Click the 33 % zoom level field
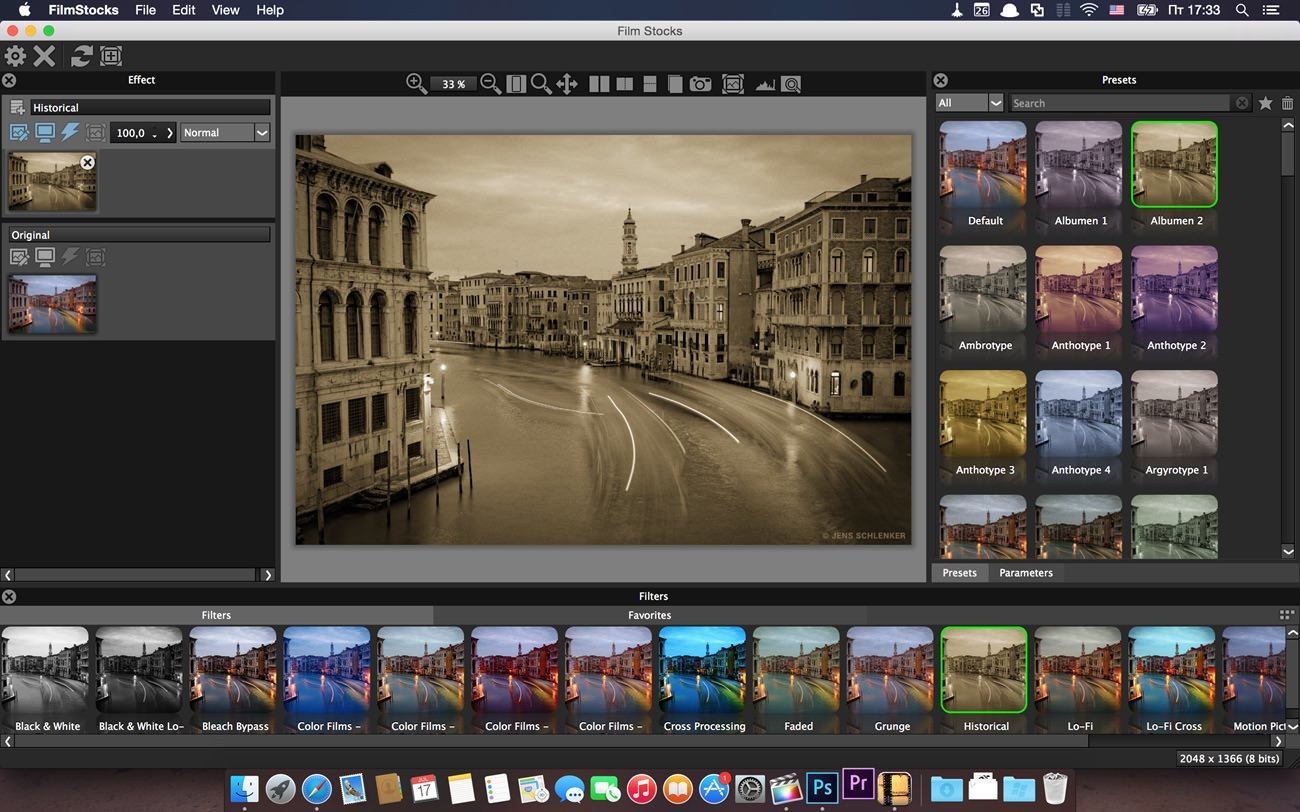Screen dimensions: 1300x812 (x=454, y=84)
